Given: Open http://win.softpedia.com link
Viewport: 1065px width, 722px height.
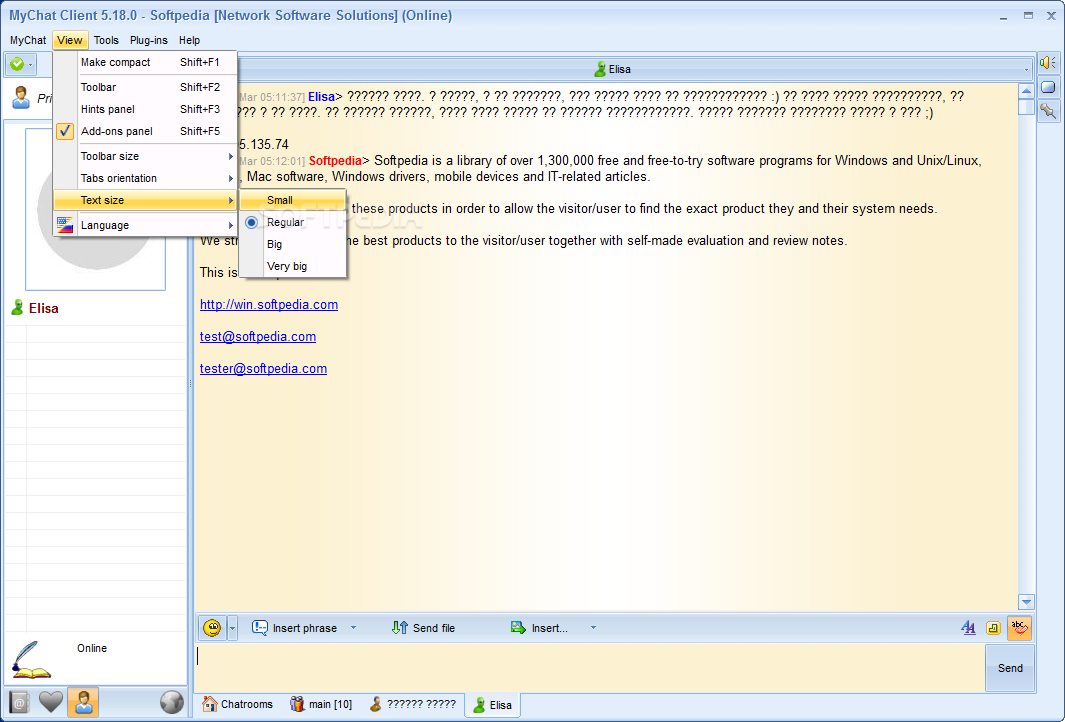Looking at the screenshot, I should pyautogui.click(x=269, y=304).
